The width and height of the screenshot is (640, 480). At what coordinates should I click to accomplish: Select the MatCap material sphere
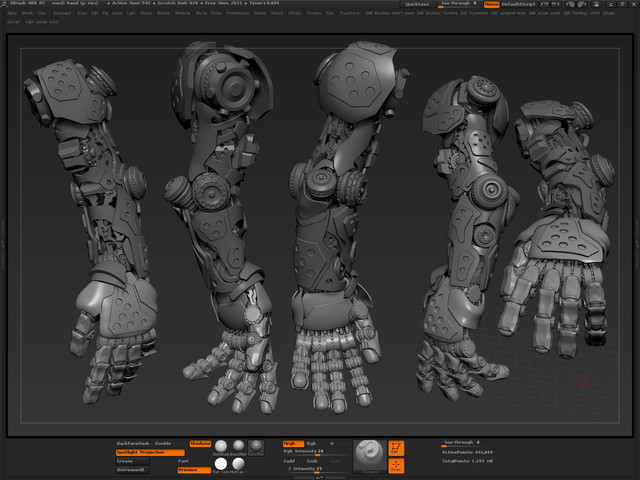[x=239, y=464]
